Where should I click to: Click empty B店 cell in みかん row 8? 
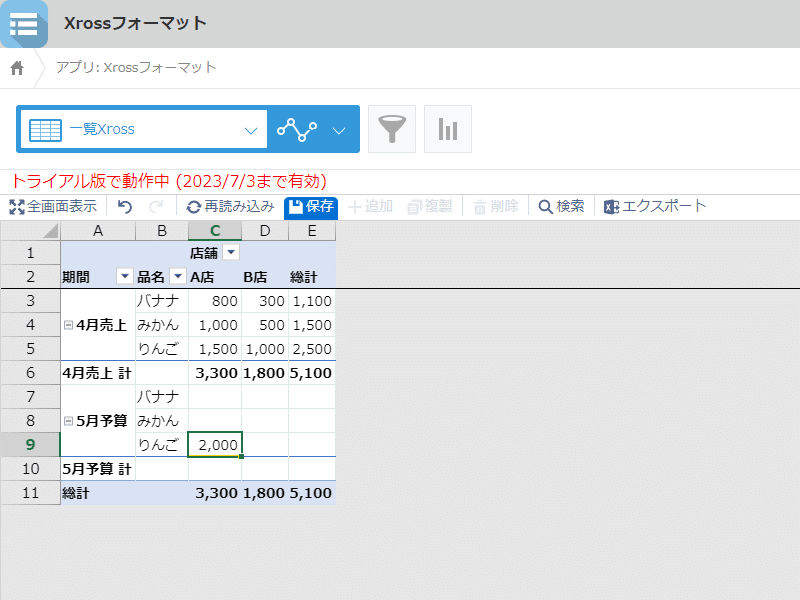point(265,421)
